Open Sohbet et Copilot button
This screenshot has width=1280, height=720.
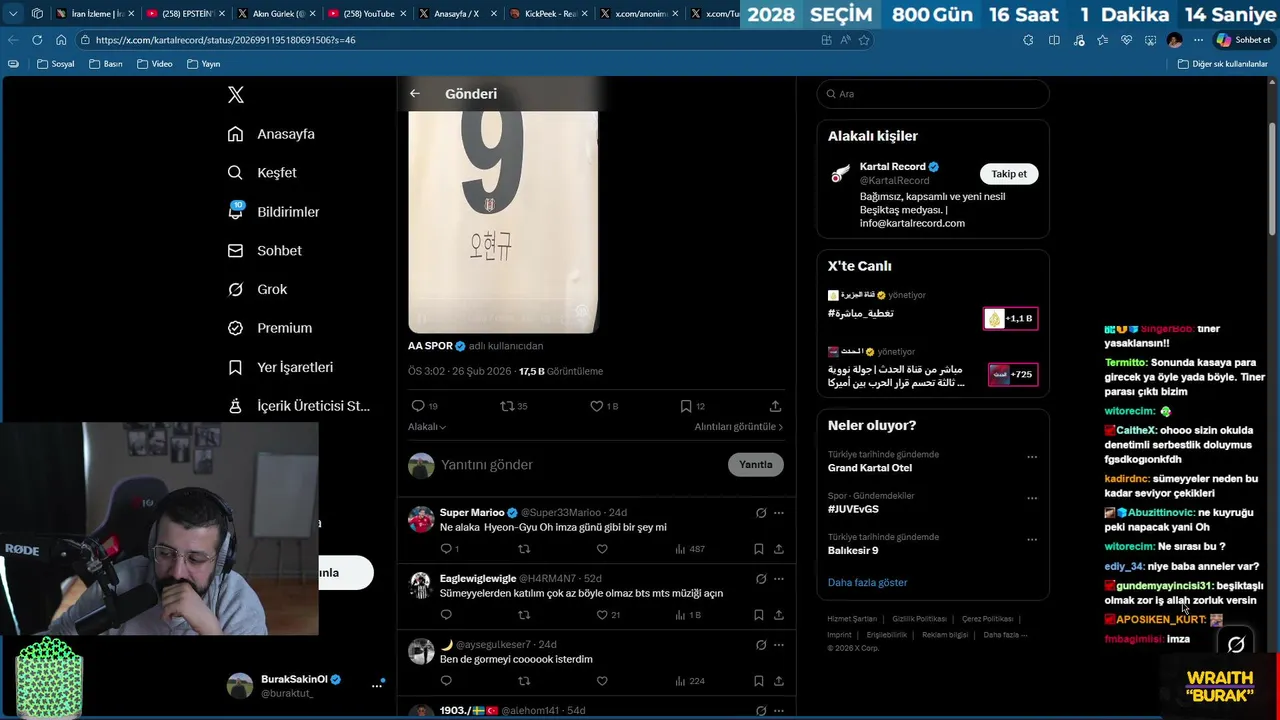[1243, 40]
